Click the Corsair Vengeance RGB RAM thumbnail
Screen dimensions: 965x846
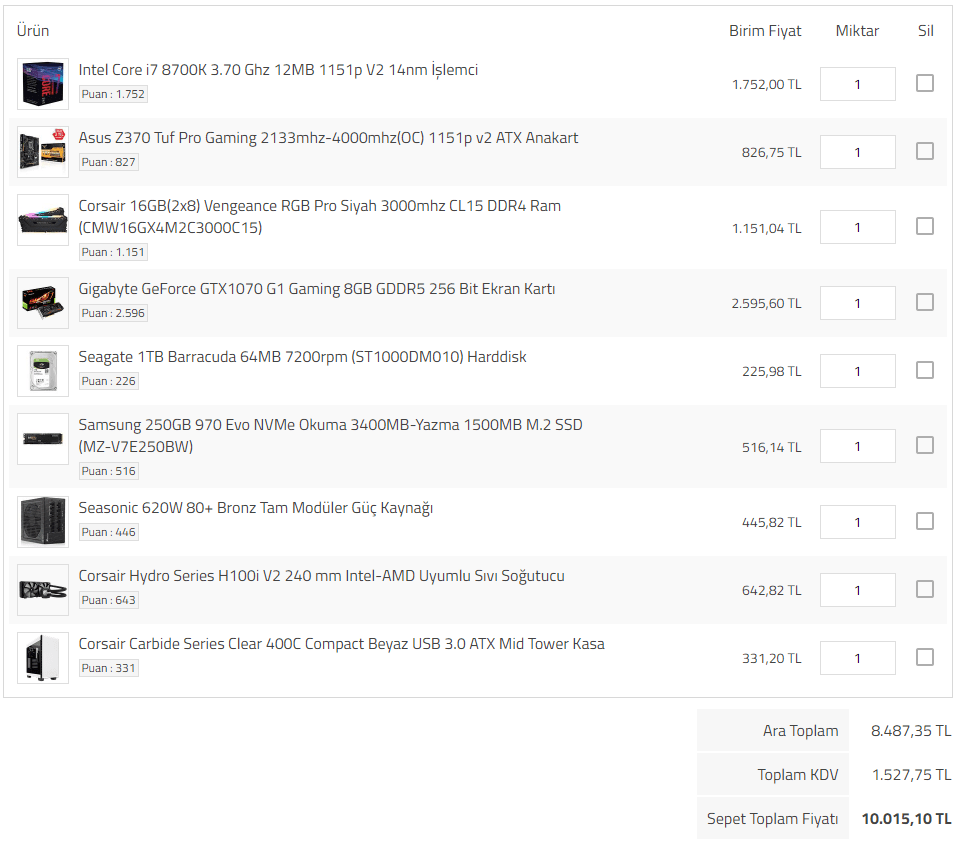43,220
